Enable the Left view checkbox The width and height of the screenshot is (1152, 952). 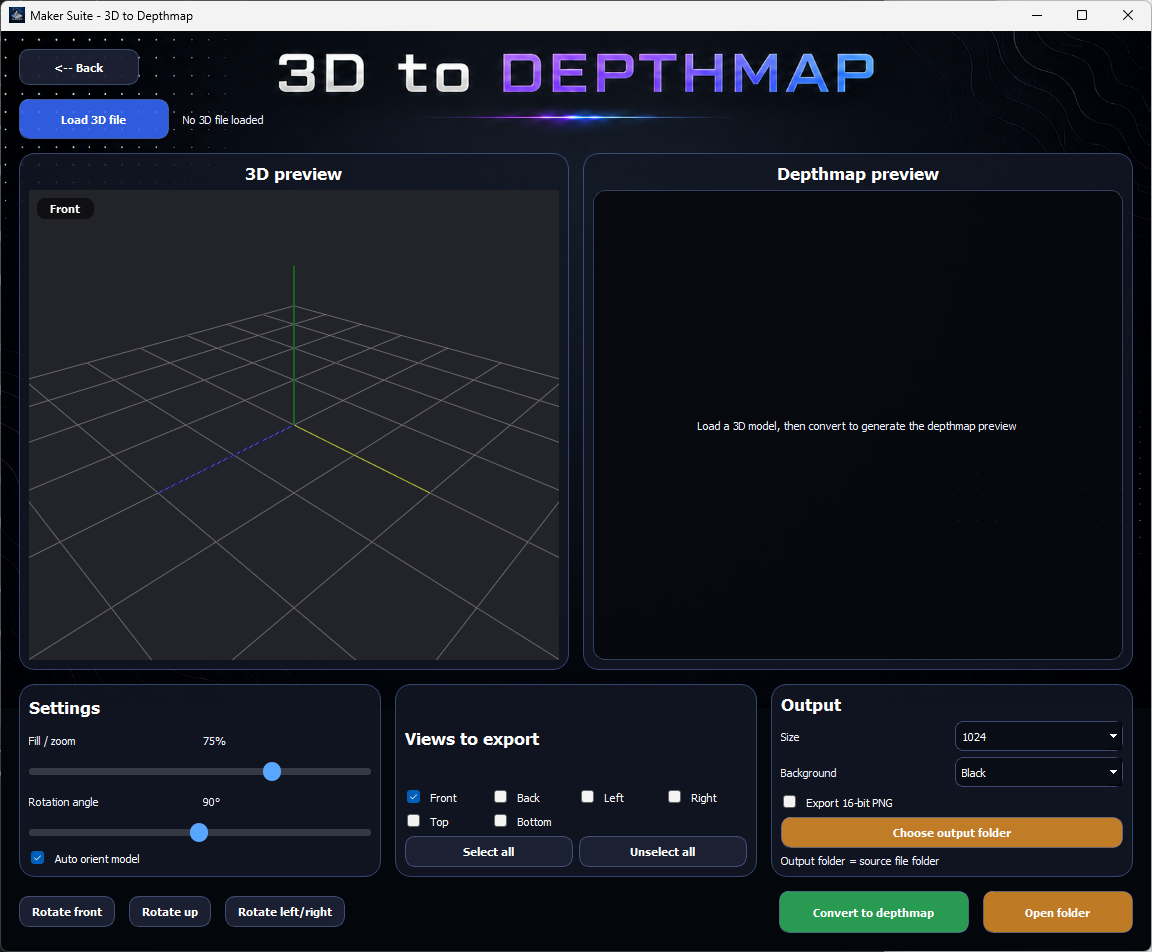(587, 797)
